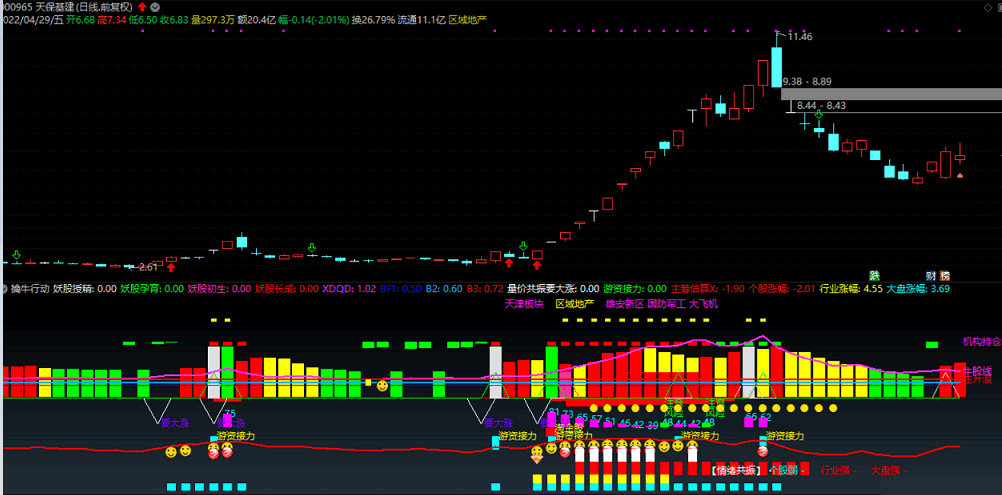Click the grey 9.38 - 8.89 gap band
1002x495 pixels.
[891, 94]
